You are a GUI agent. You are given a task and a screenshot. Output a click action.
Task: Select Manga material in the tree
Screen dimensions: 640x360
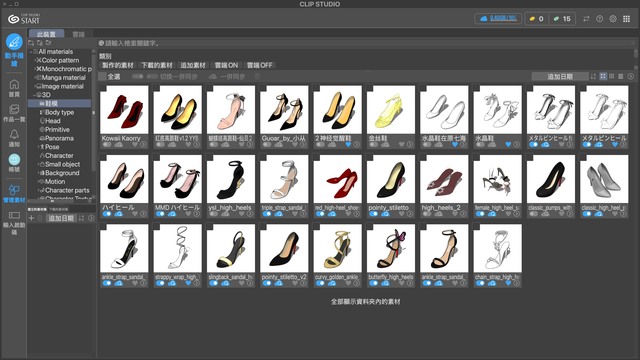click(x=63, y=78)
